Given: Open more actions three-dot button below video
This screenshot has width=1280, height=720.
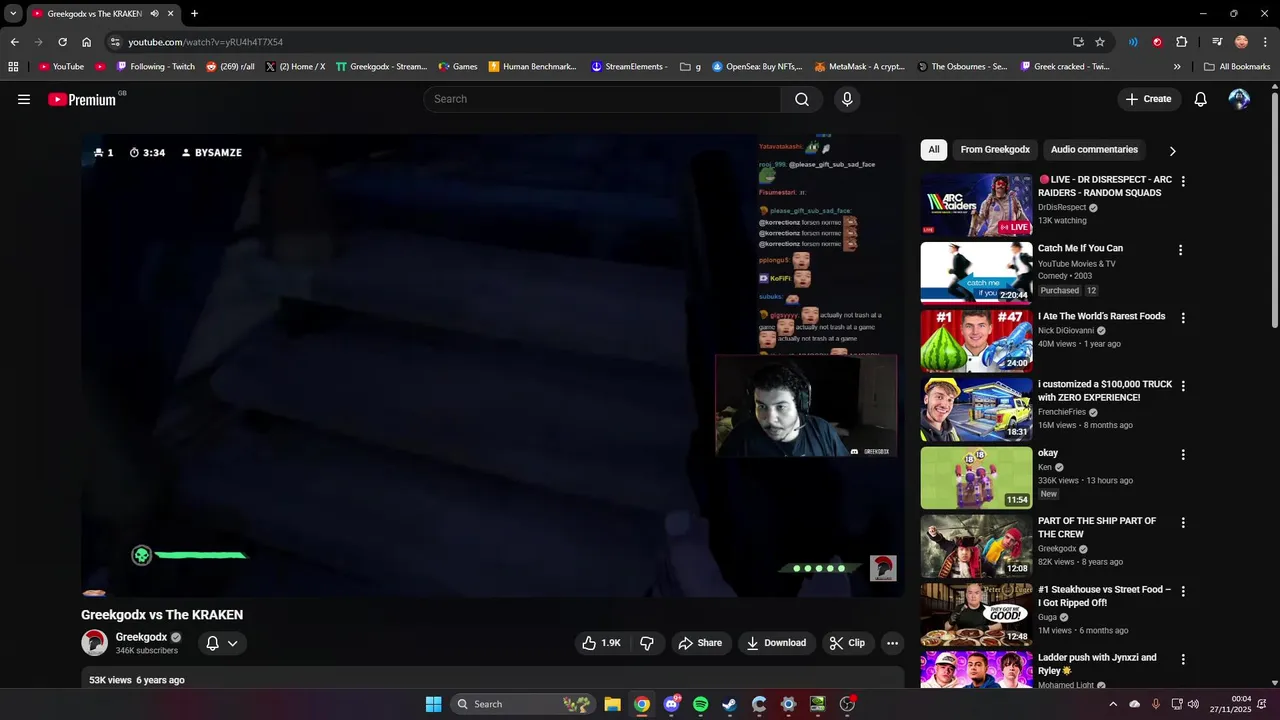Looking at the screenshot, I should pyautogui.click(x=893, y=643).
